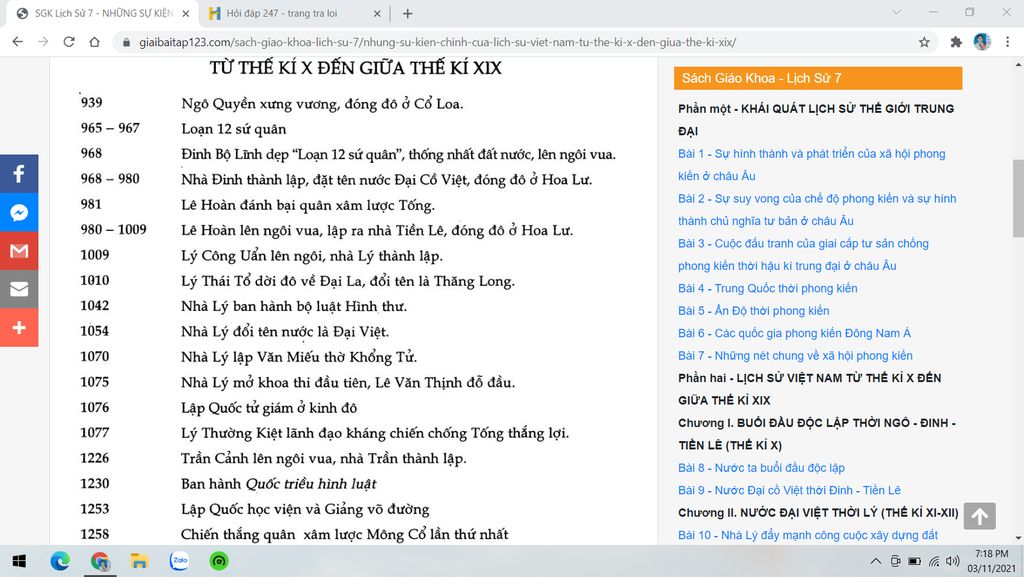This screenshot has height=577, width=1024.
Task: Open Bài 2 lesson link
Action: (816, 210)
